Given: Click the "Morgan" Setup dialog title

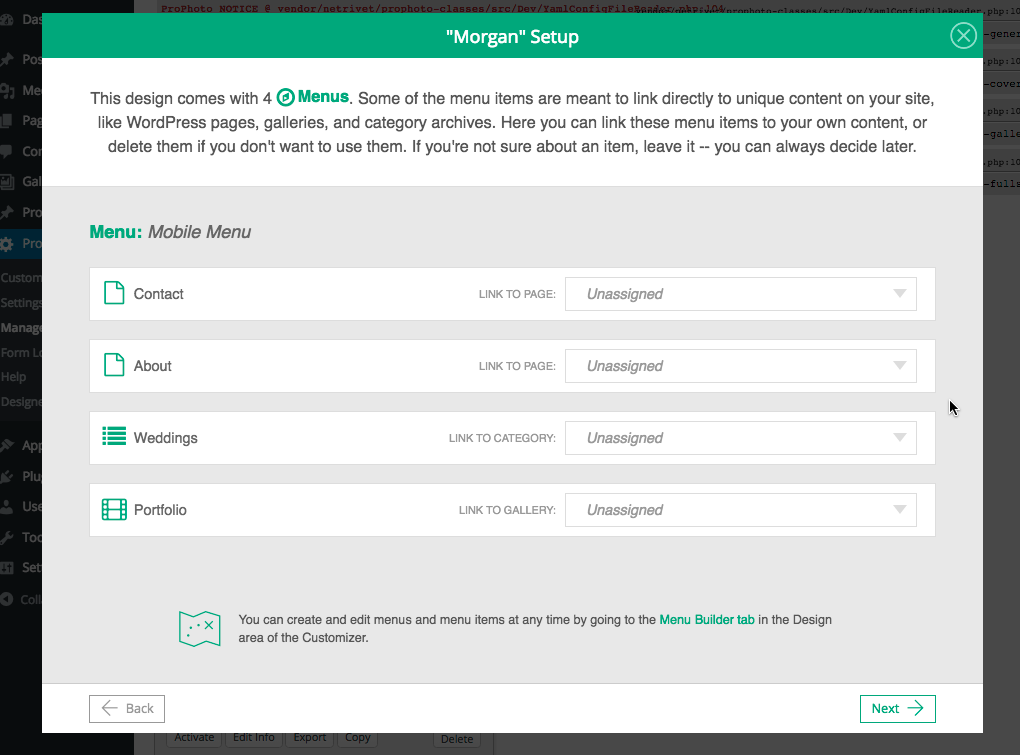Looking at the screenshot, I should click(512, 36).
